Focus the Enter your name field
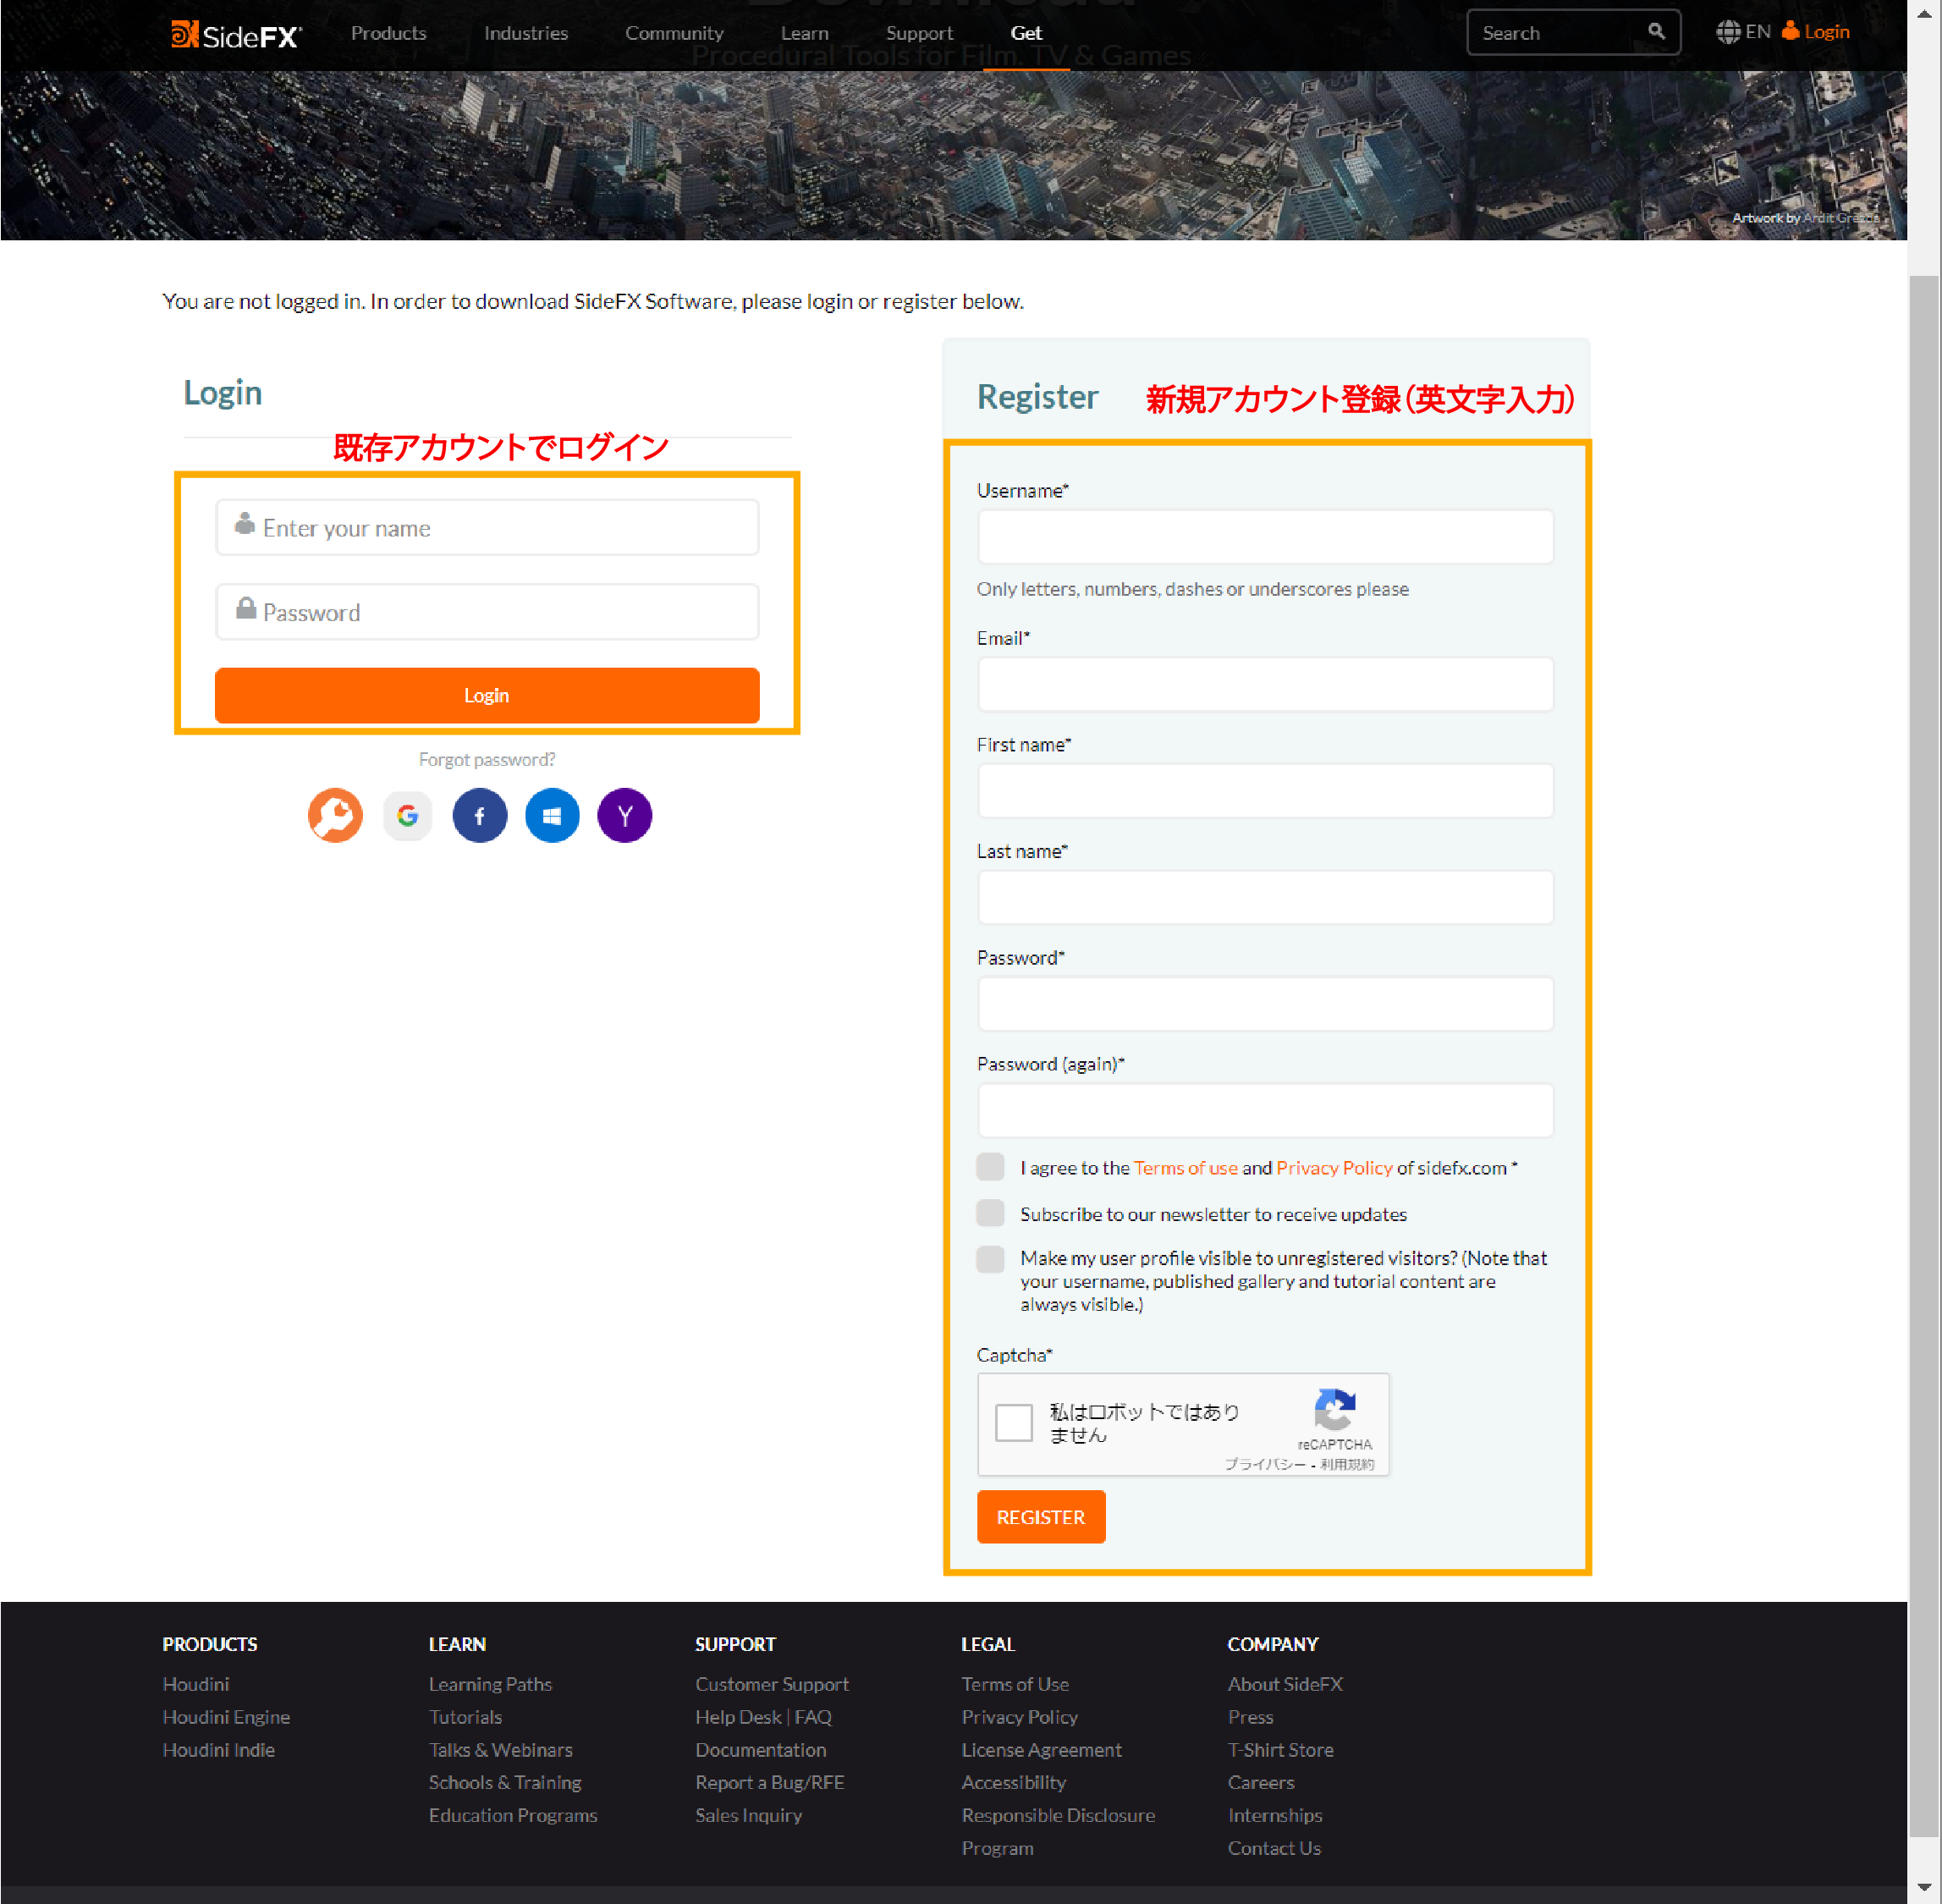Viewport: 1942px width, 1904px height. tap(487, 527)
